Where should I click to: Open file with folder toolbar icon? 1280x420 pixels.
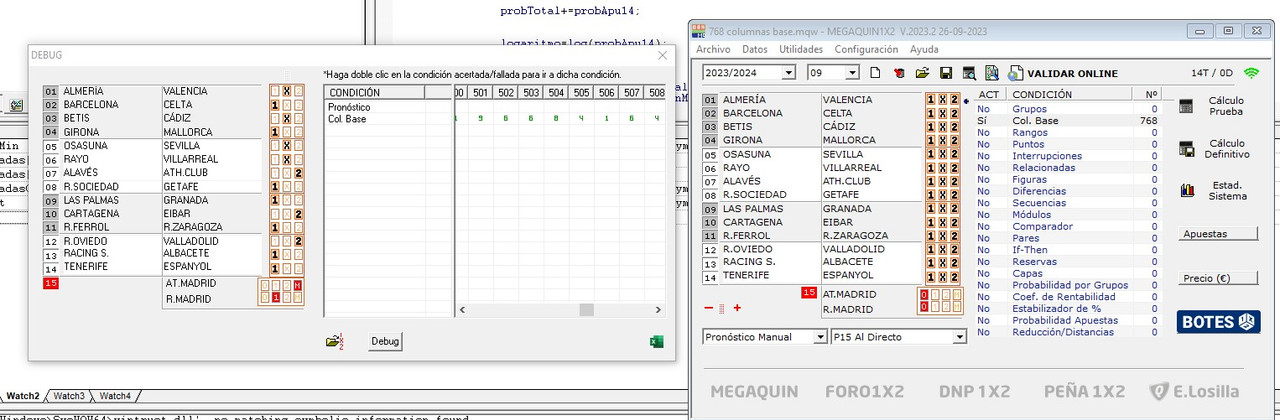point(921,73)
